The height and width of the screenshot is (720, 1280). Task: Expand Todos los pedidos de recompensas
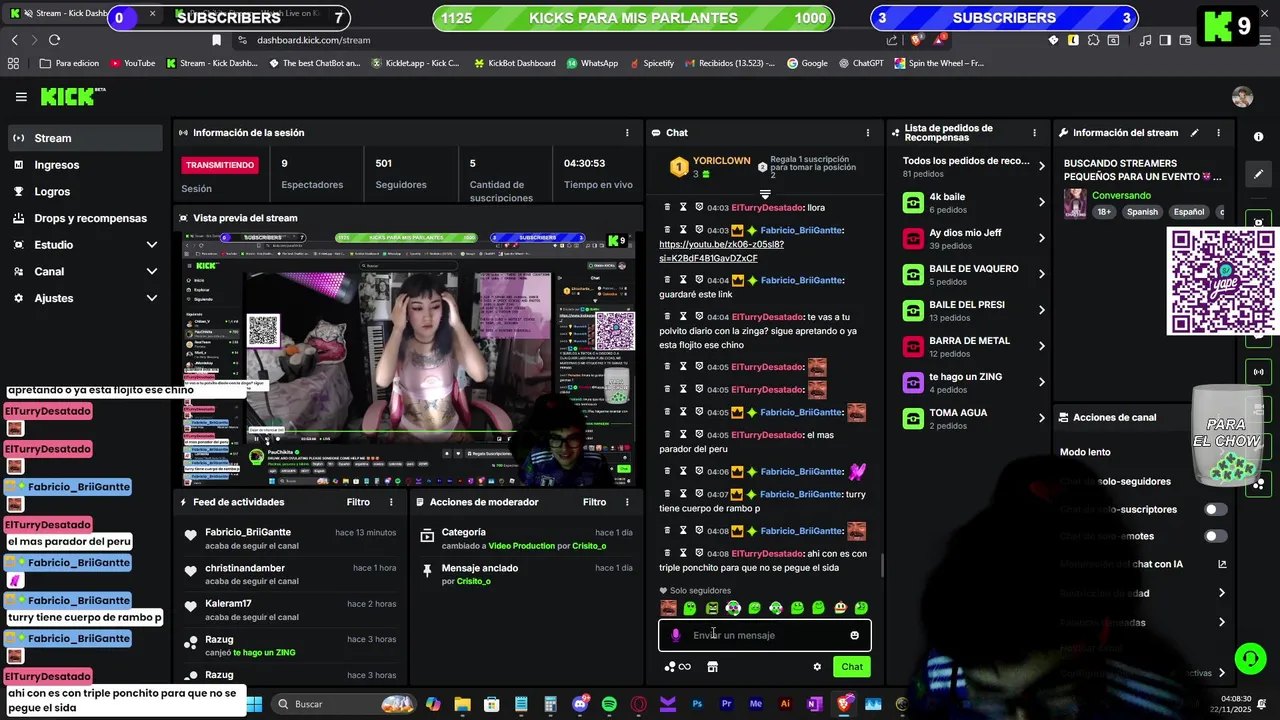point(1041,166)
